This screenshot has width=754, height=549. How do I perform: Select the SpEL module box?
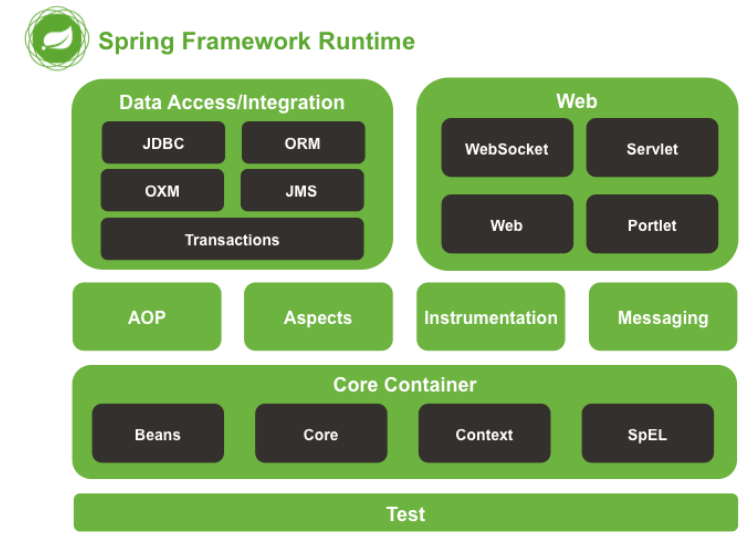coord(648,434)
